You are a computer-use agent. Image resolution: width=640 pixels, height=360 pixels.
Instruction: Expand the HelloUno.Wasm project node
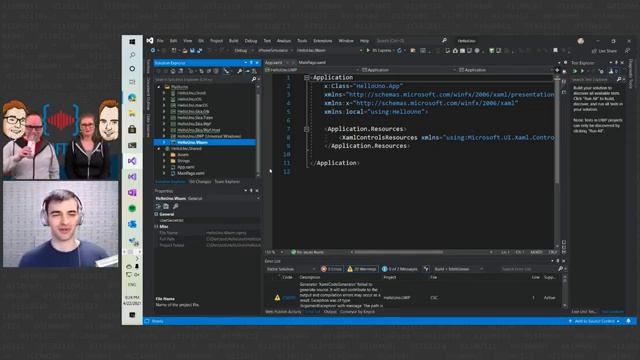point(164,142)
